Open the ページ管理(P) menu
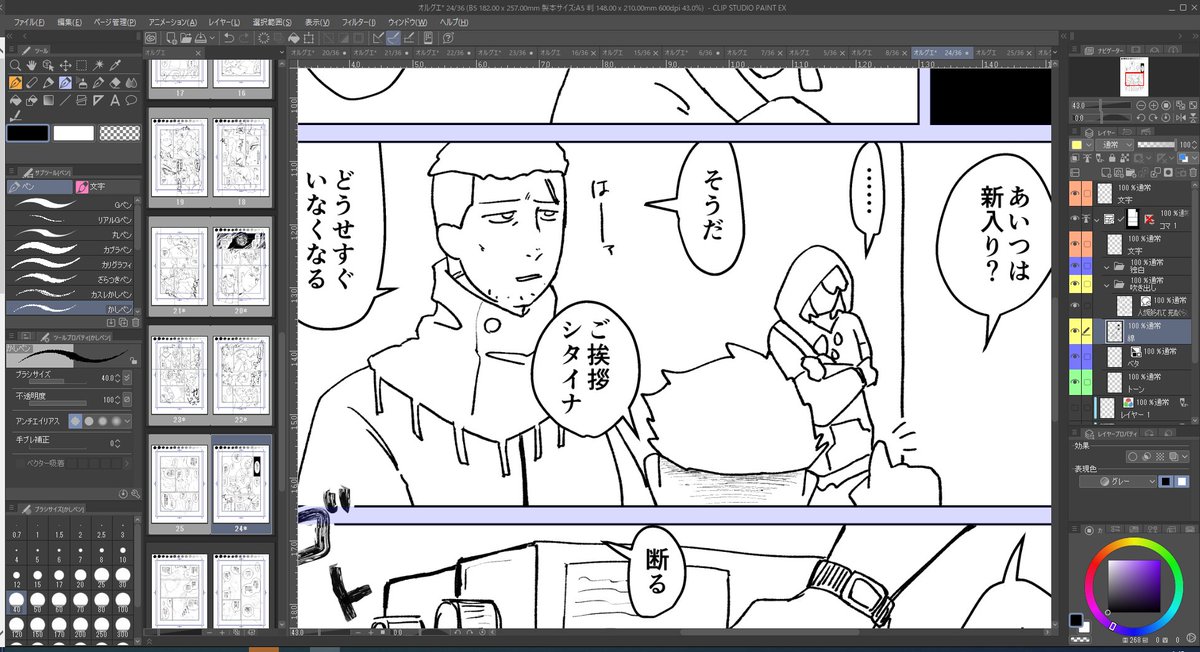This screenshot has height=652, width=1200. (x=114, y=21)
